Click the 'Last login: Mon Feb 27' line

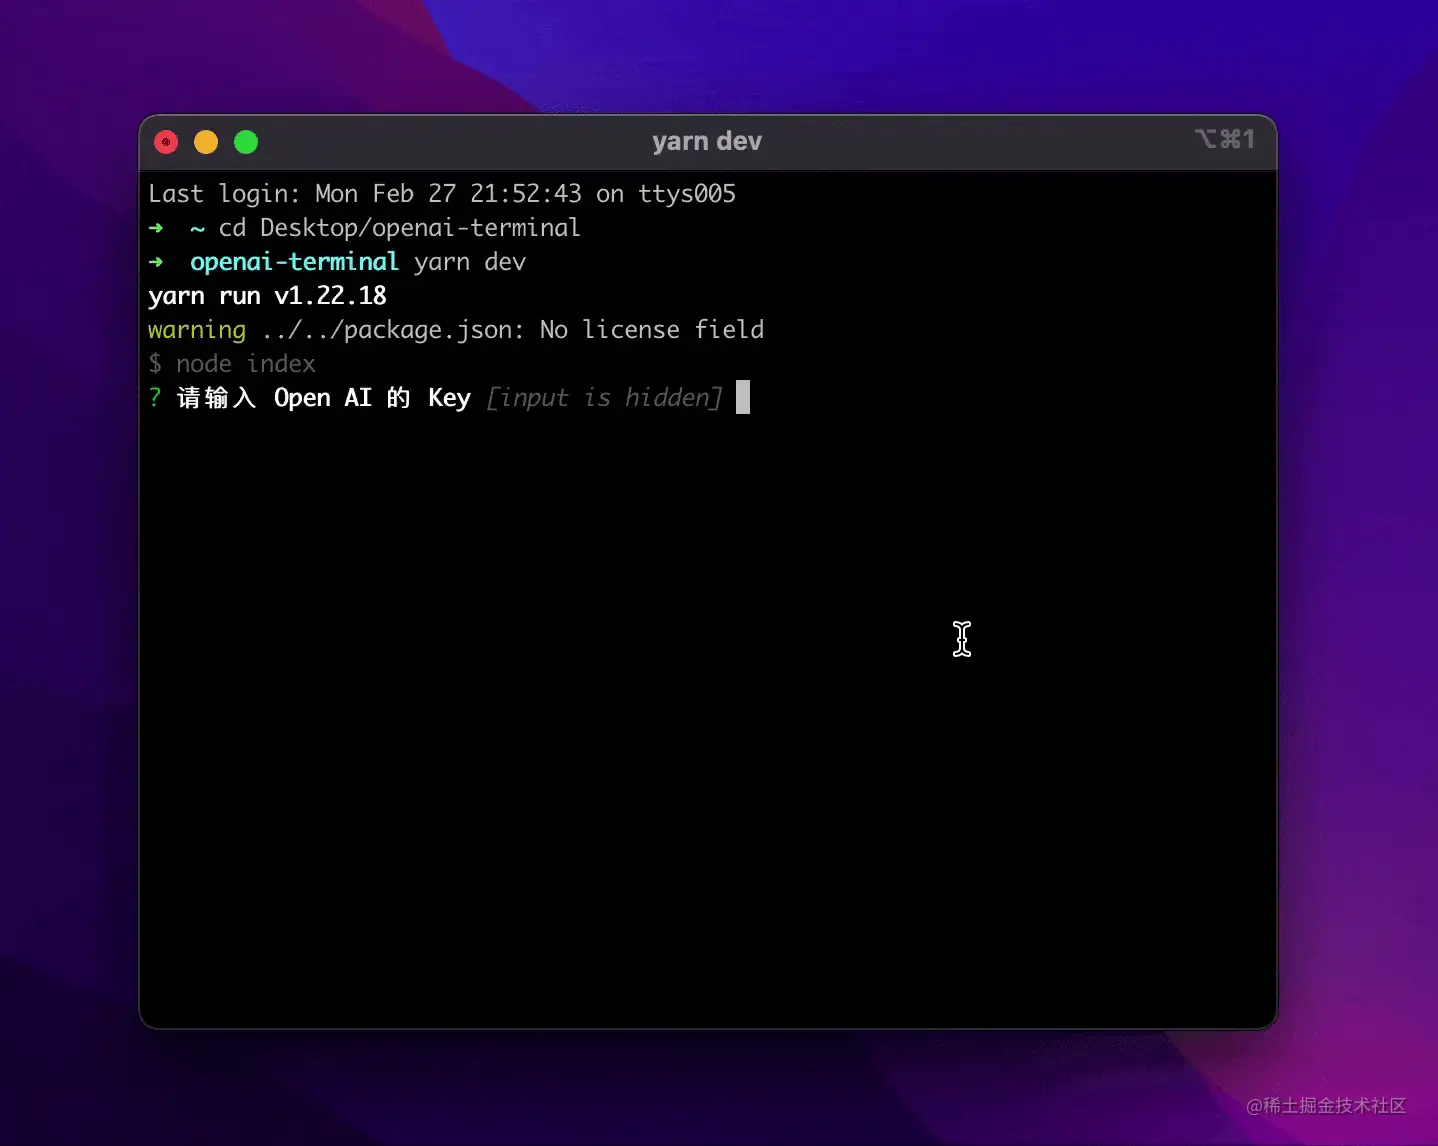(x=442, y=194)
